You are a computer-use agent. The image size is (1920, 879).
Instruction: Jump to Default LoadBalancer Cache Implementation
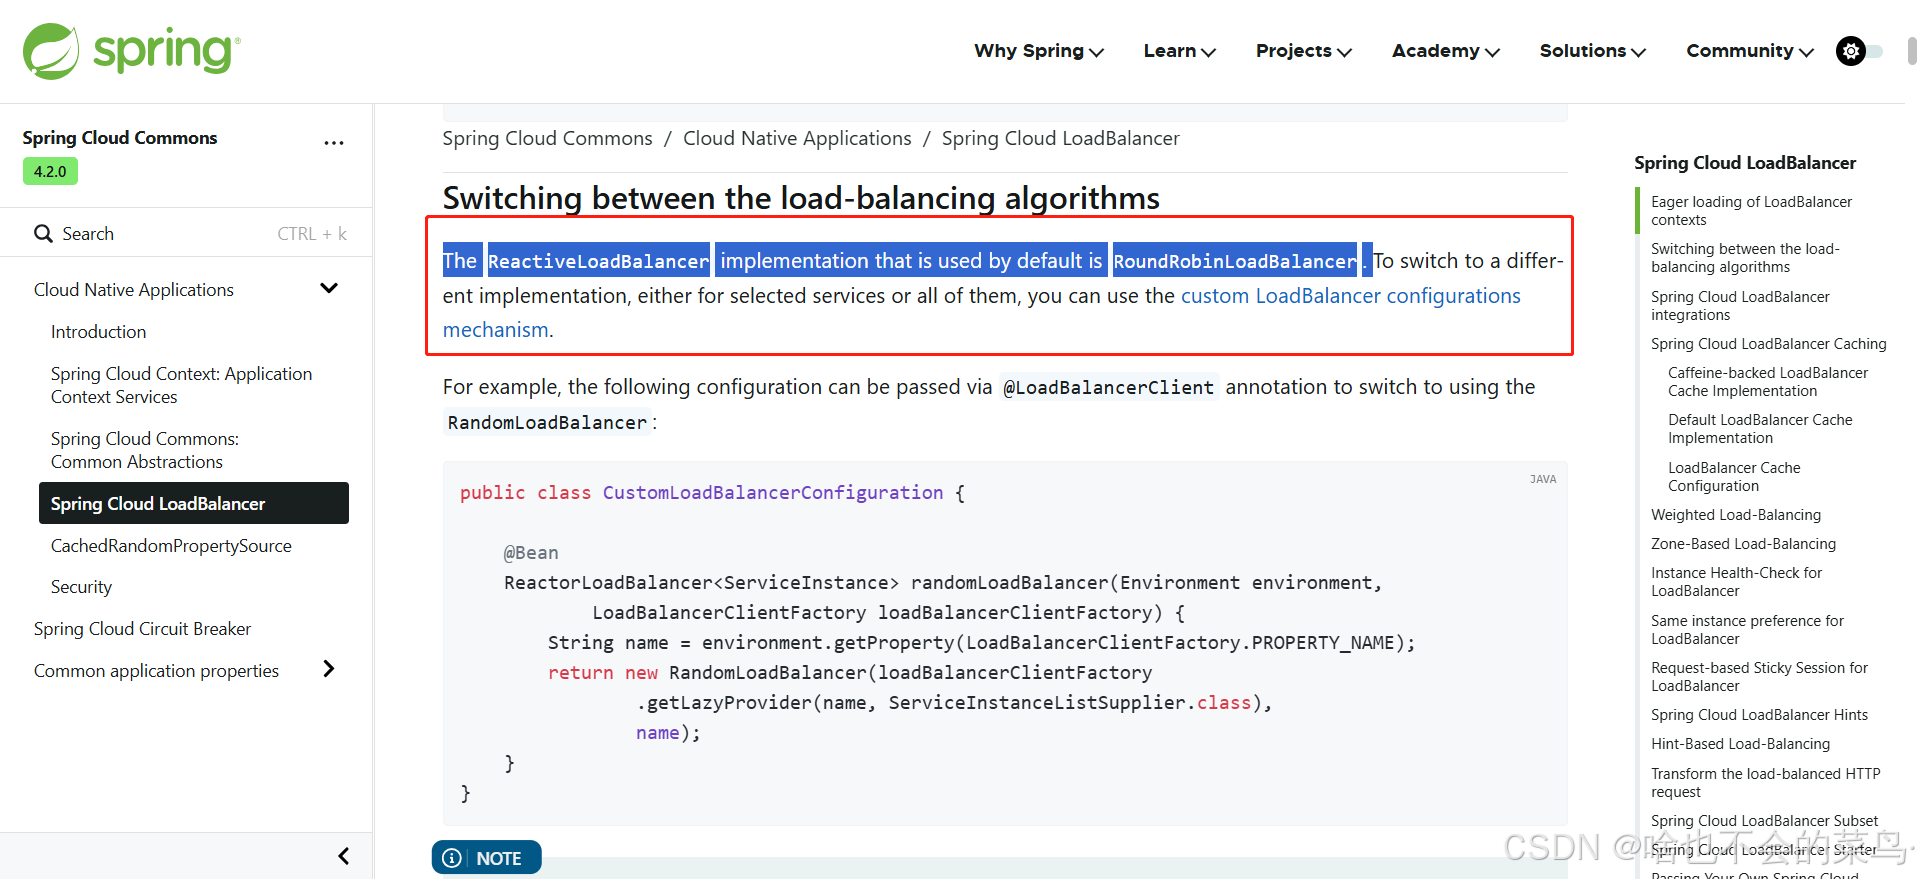coord(1760,429)
